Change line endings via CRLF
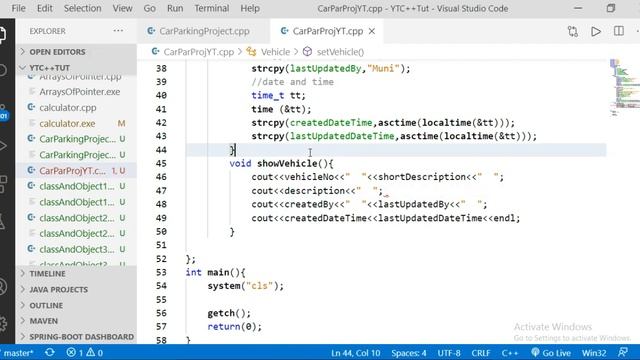This screenshot has width=640, height=360. tap(481, 353)
